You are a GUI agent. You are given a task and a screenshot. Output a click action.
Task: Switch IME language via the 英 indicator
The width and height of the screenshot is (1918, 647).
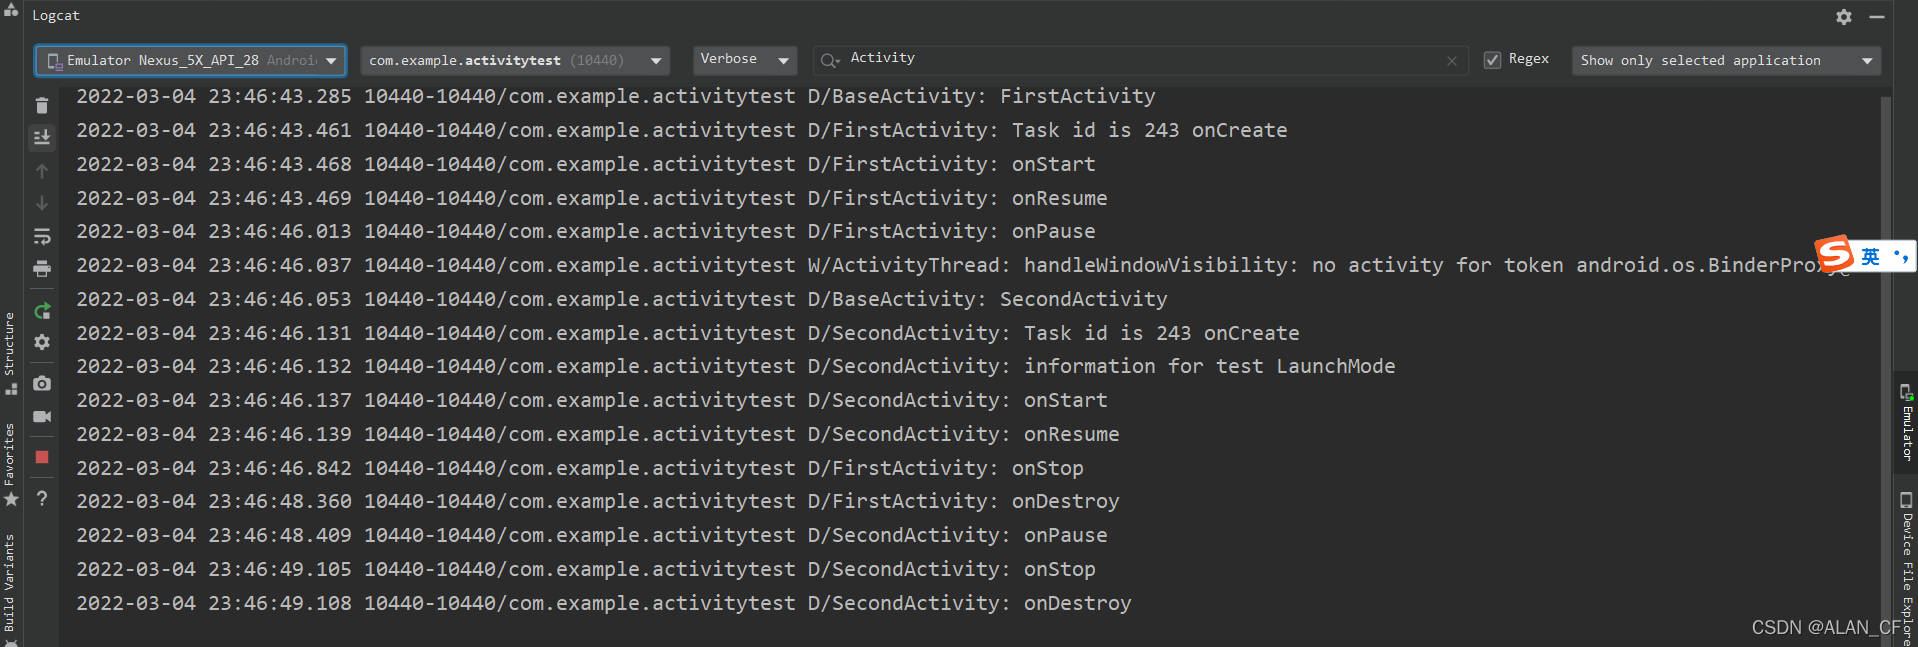coord(1870,257)
